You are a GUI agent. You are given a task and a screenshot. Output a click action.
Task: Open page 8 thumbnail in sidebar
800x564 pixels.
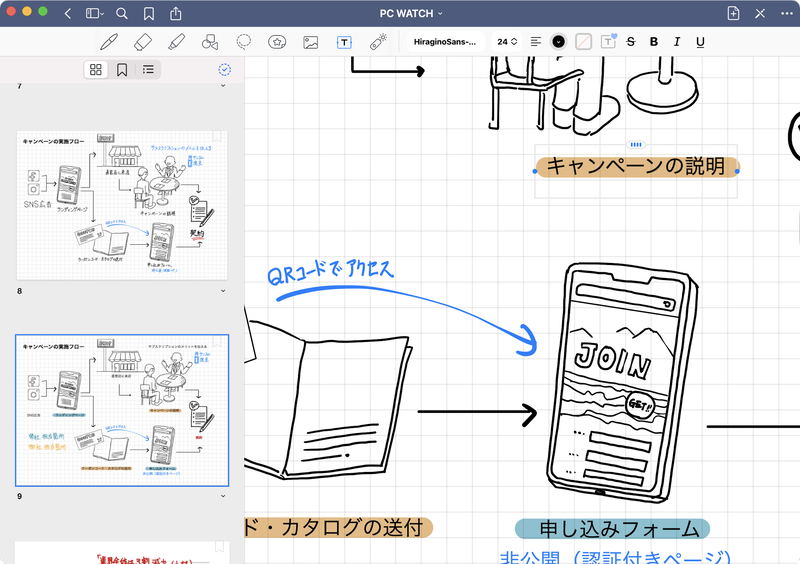pyautogui.click(x=122, y=205)
